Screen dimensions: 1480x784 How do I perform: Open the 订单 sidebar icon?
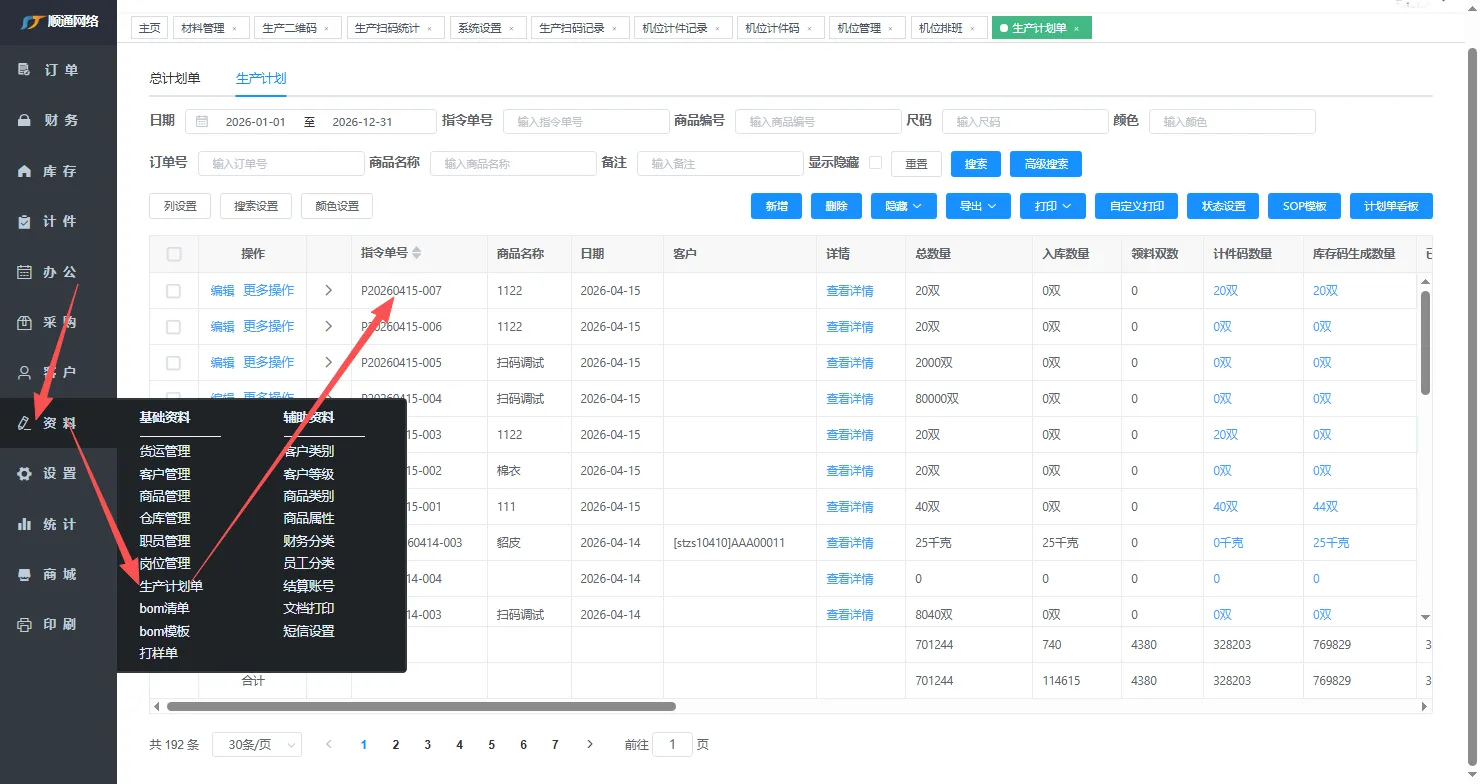[25, 70]
